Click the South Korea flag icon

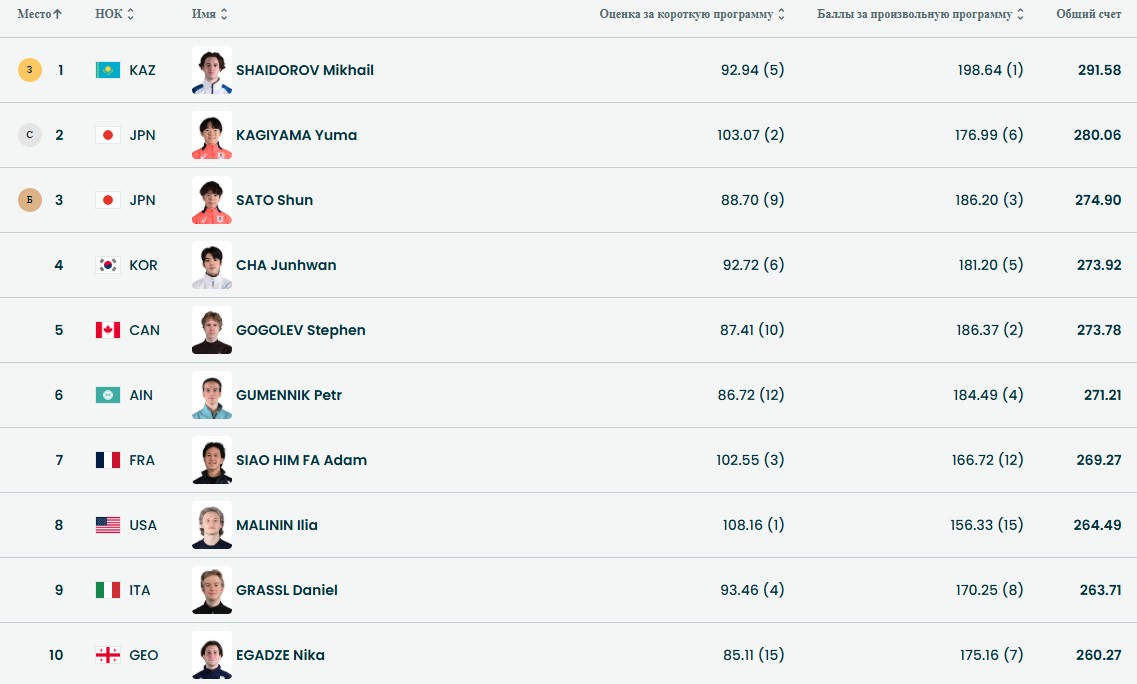[108, 265]
